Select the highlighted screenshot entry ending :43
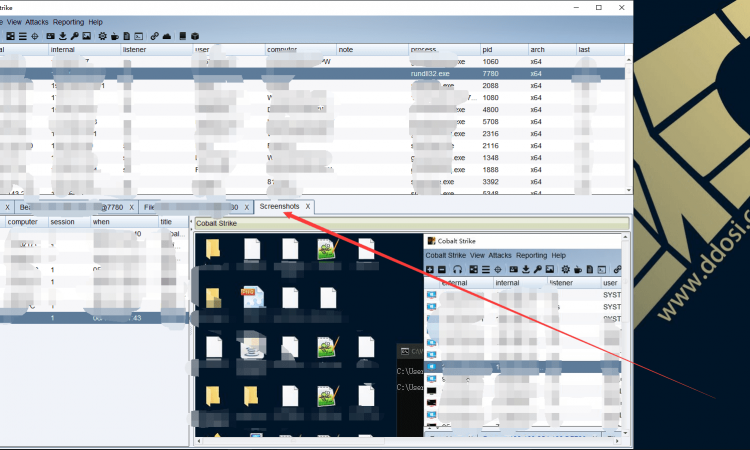750x450 pixels. click(x=94, y=318)
